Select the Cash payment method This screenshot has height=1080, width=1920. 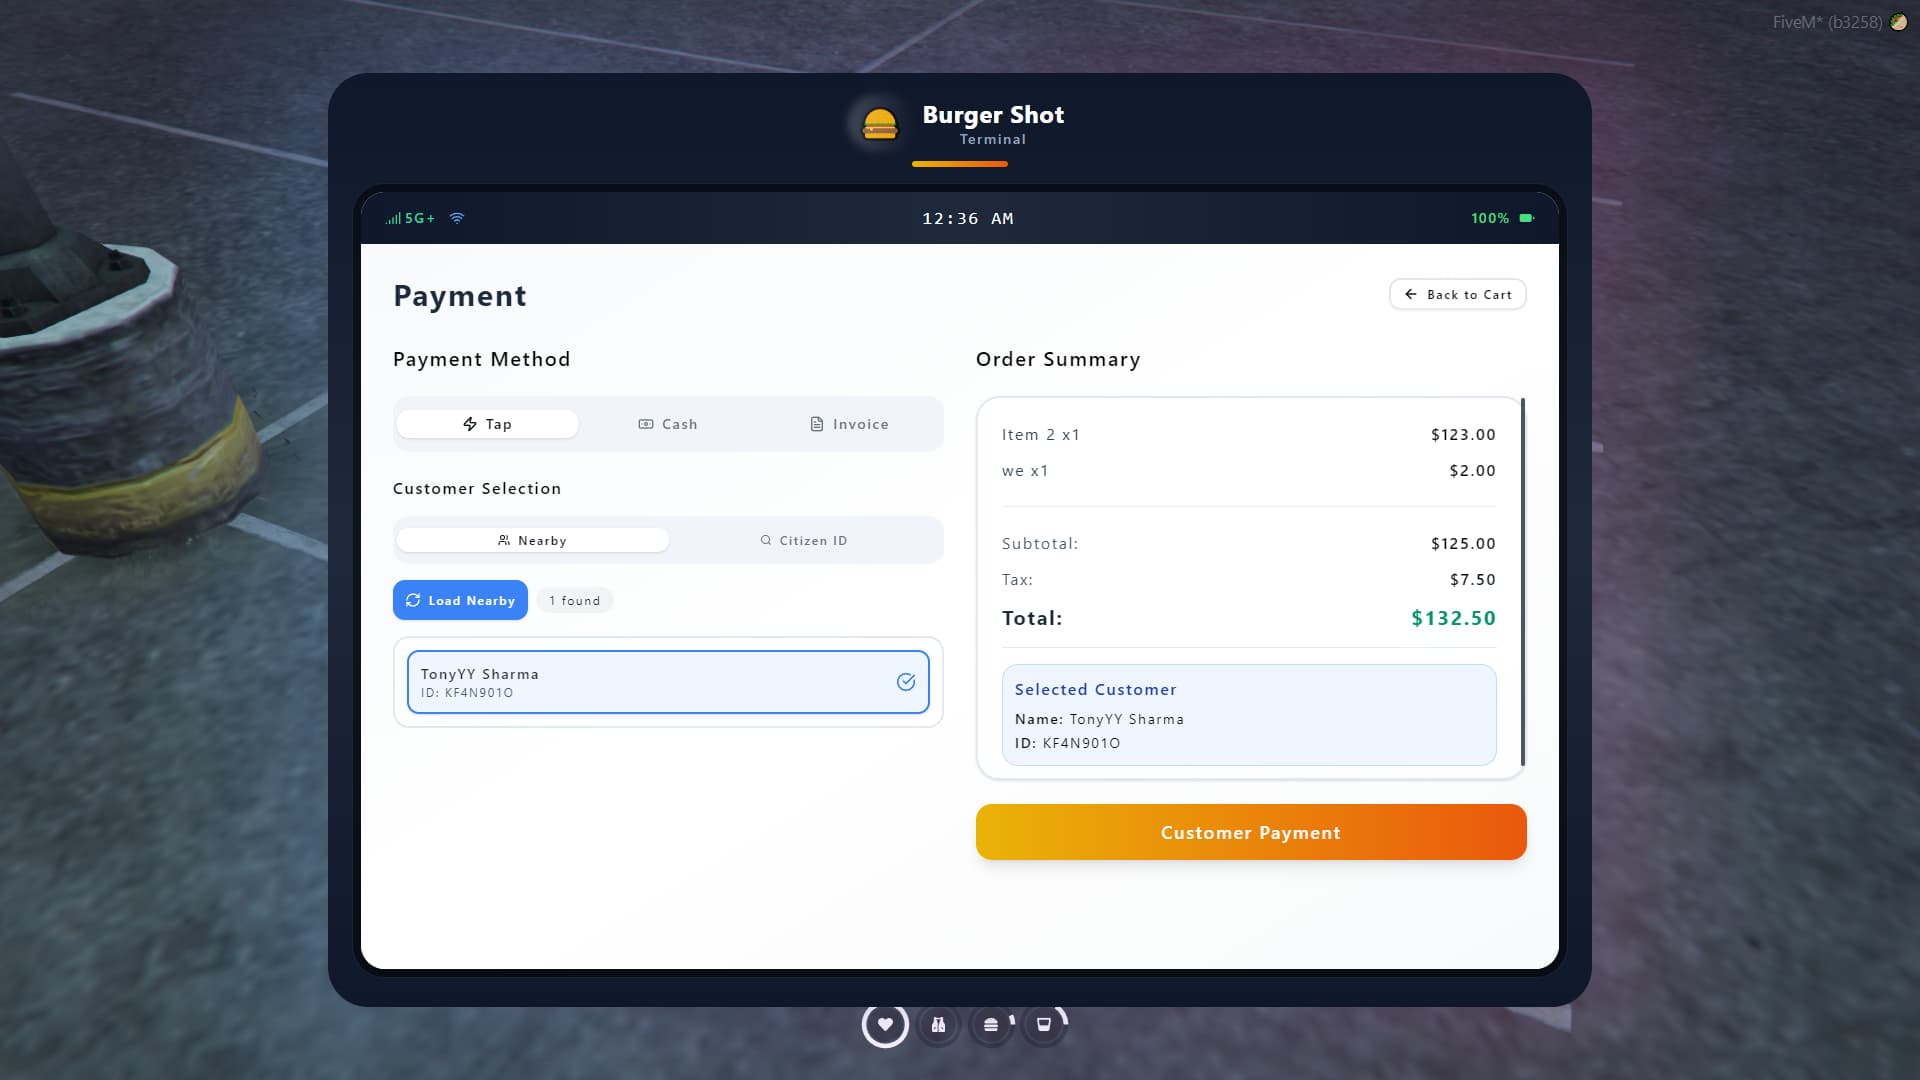point(668,424)
